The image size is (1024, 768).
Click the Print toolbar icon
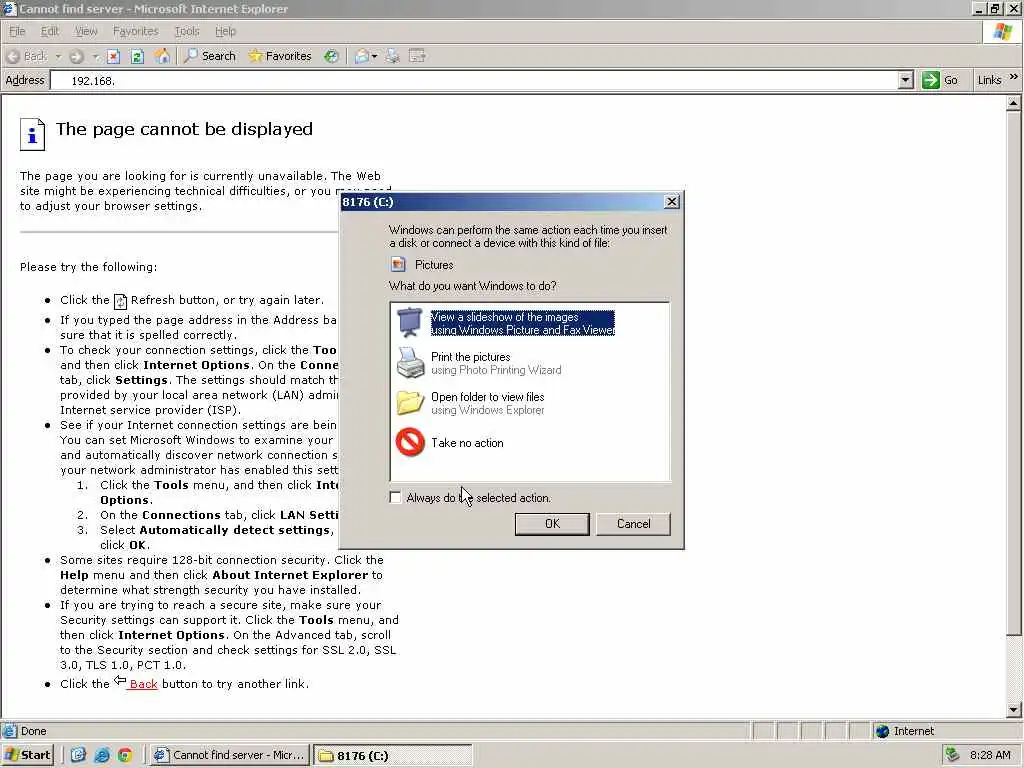(x=392, y=56)
